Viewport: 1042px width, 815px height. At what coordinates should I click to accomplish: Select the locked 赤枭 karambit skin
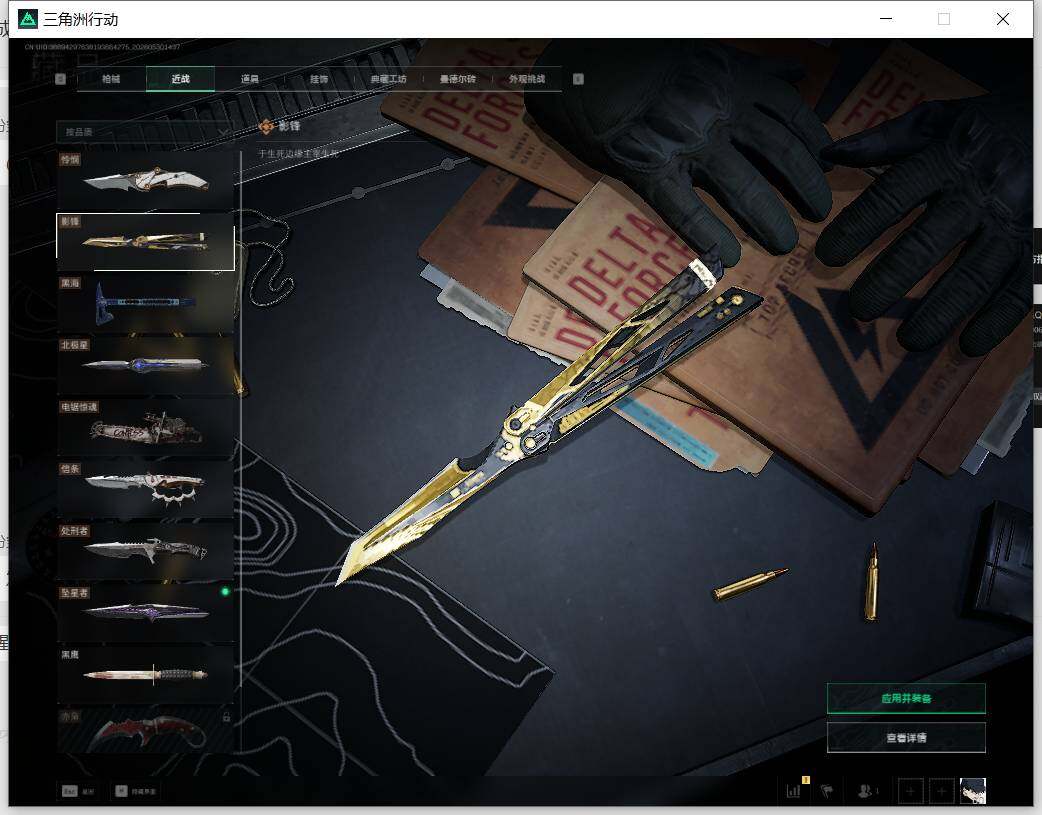pyautogui.click(x=145, y=730)
